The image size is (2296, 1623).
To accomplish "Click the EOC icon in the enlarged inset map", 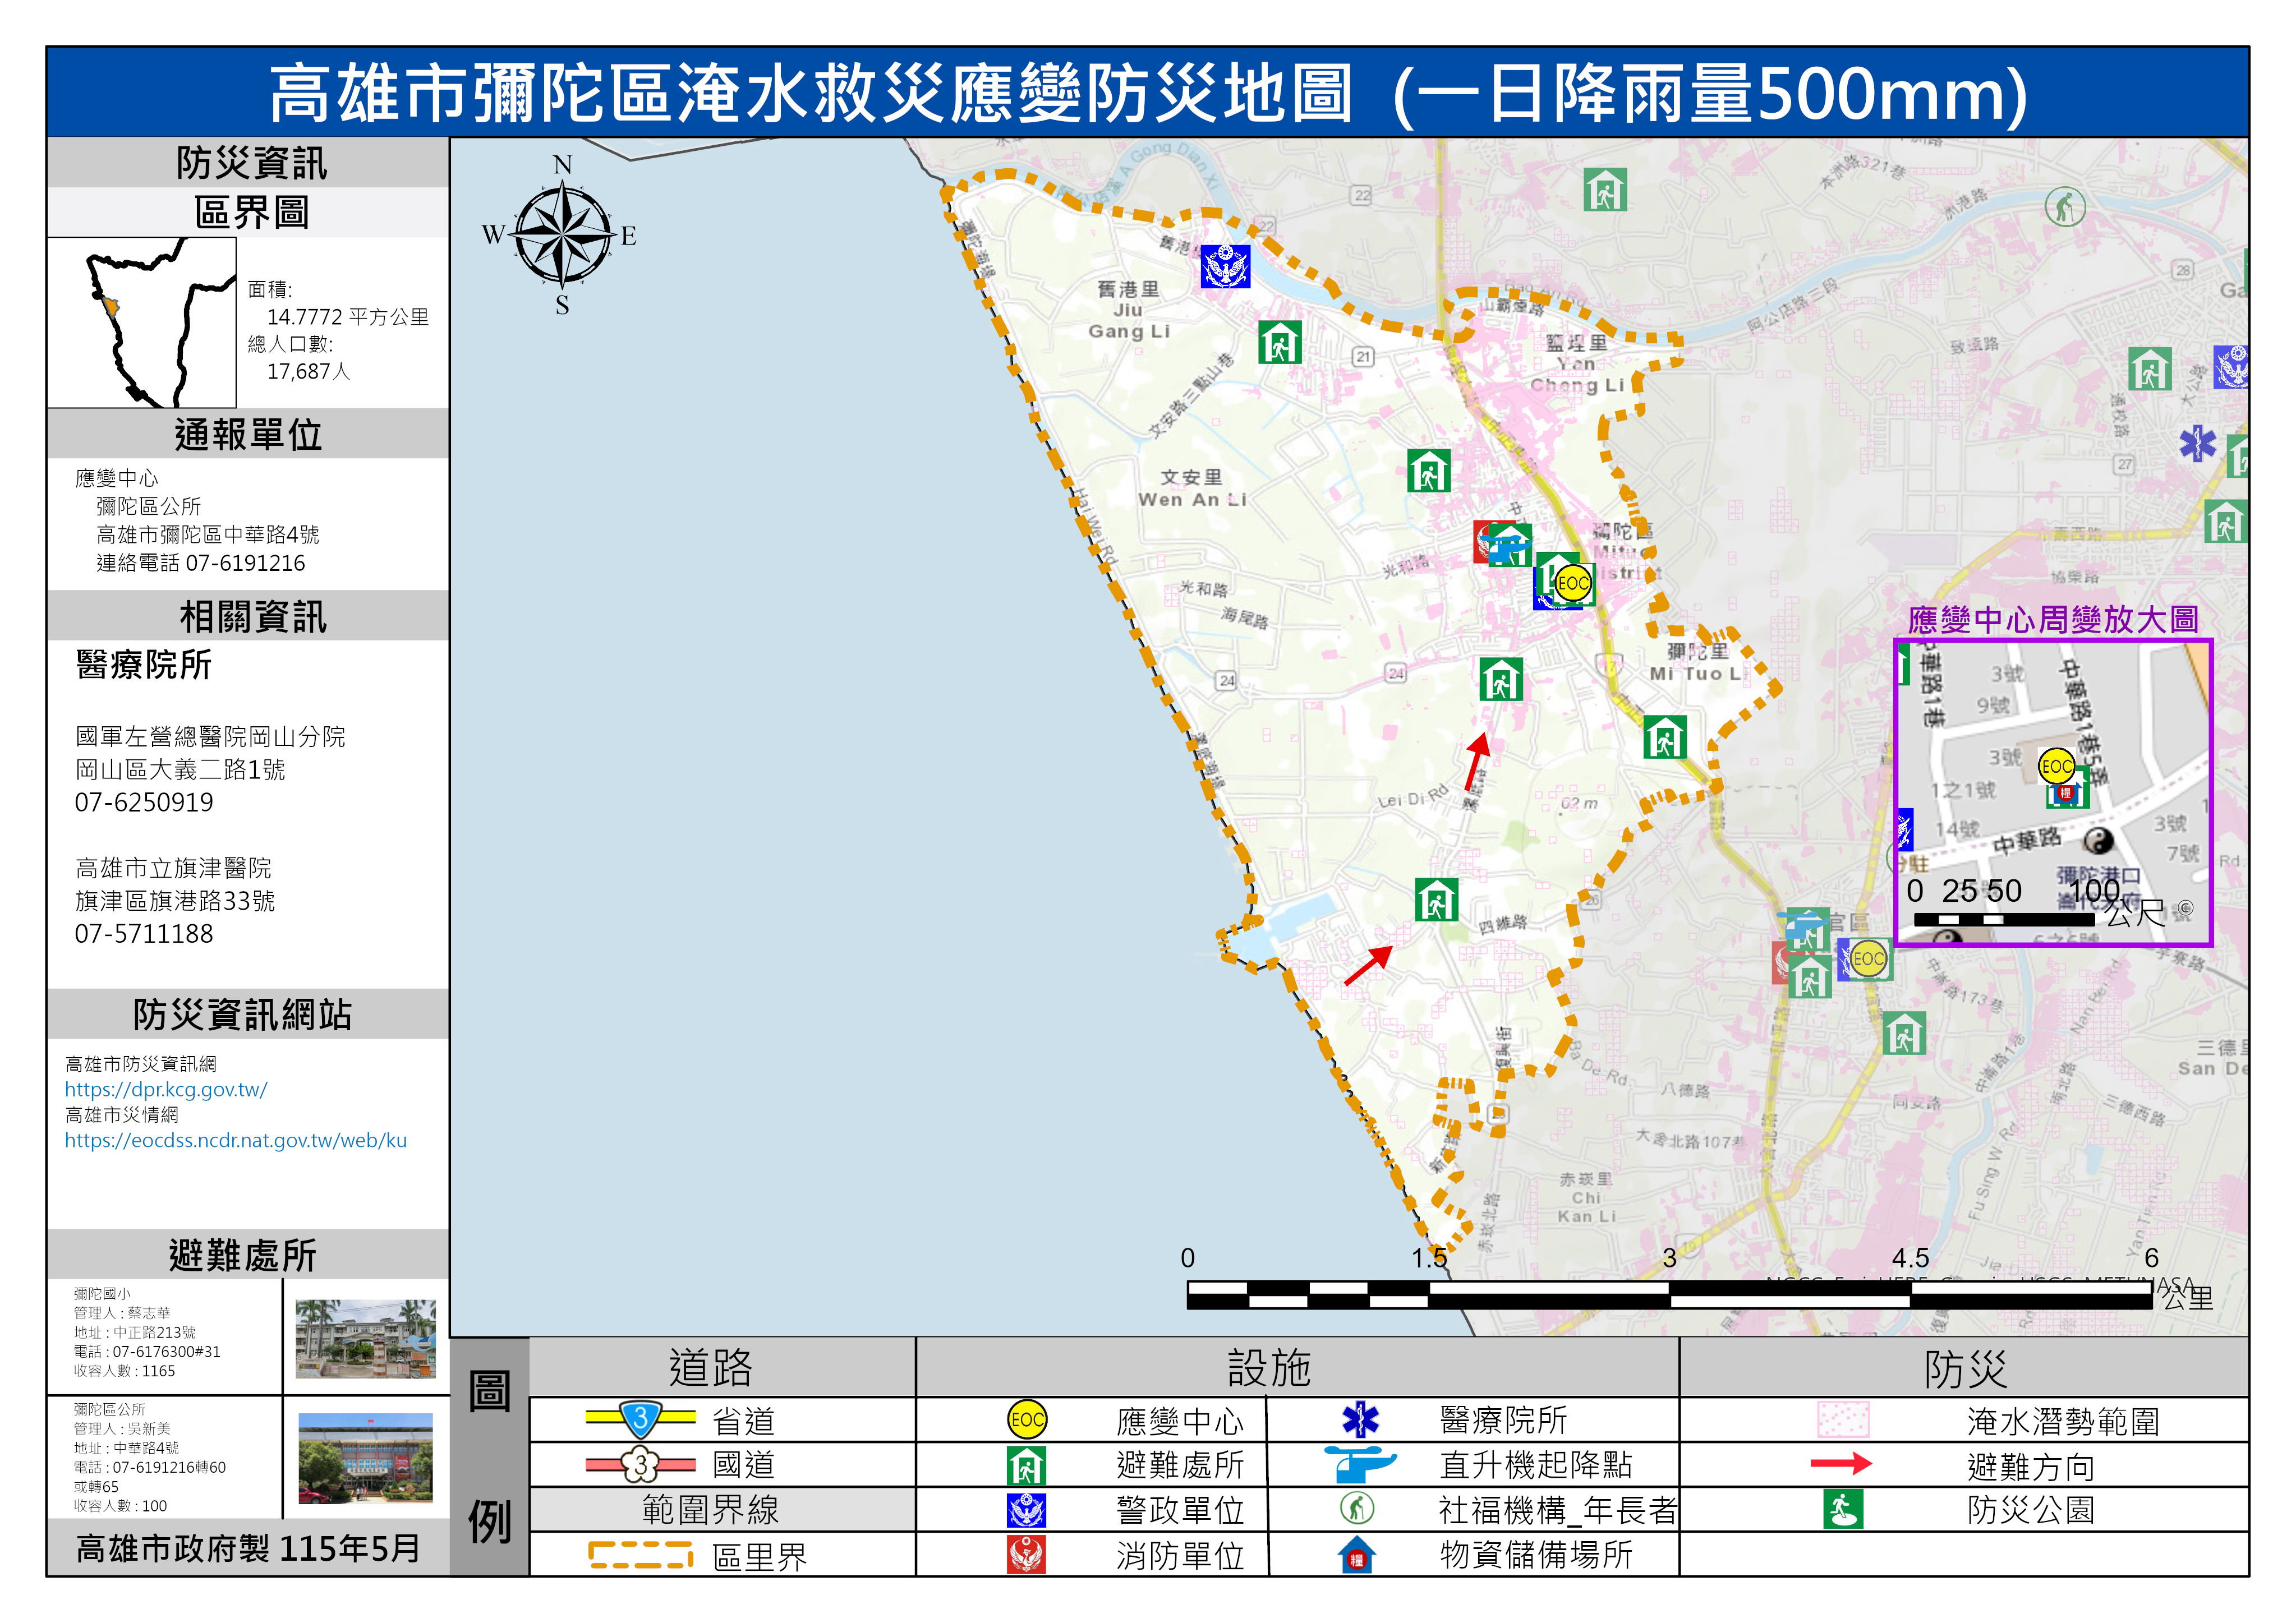I will click(x=2056, y=767).
